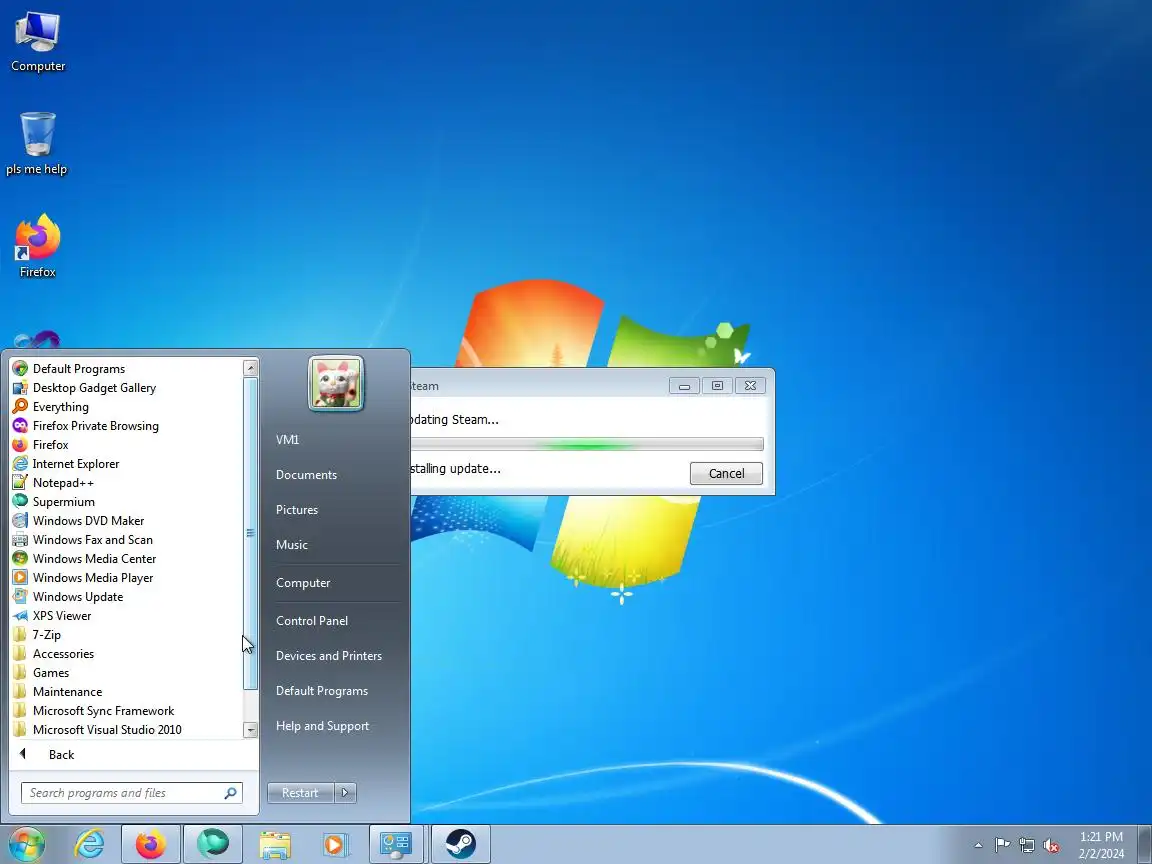Open Documents from the Start menu
The height and width of the screenshot is (864, 1152).
click(x=306, y=475)
